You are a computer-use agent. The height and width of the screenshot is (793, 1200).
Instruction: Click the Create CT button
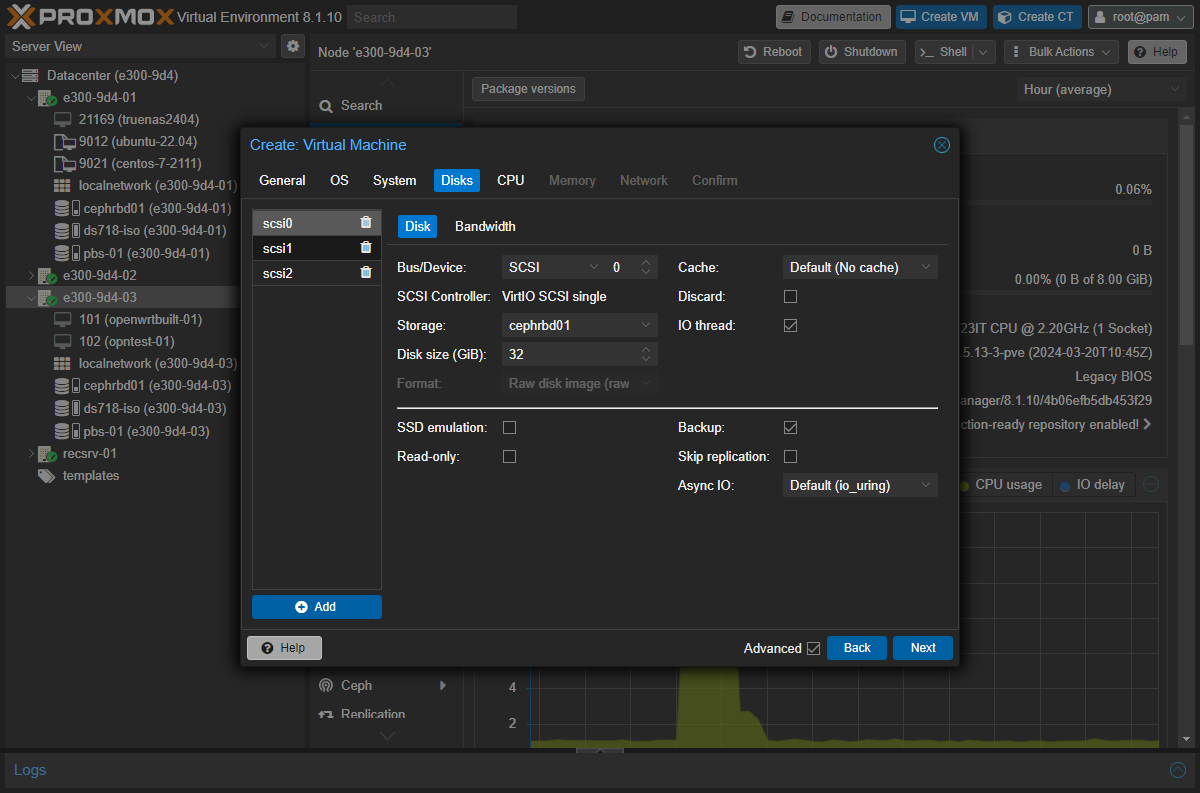click(1038, 17)
